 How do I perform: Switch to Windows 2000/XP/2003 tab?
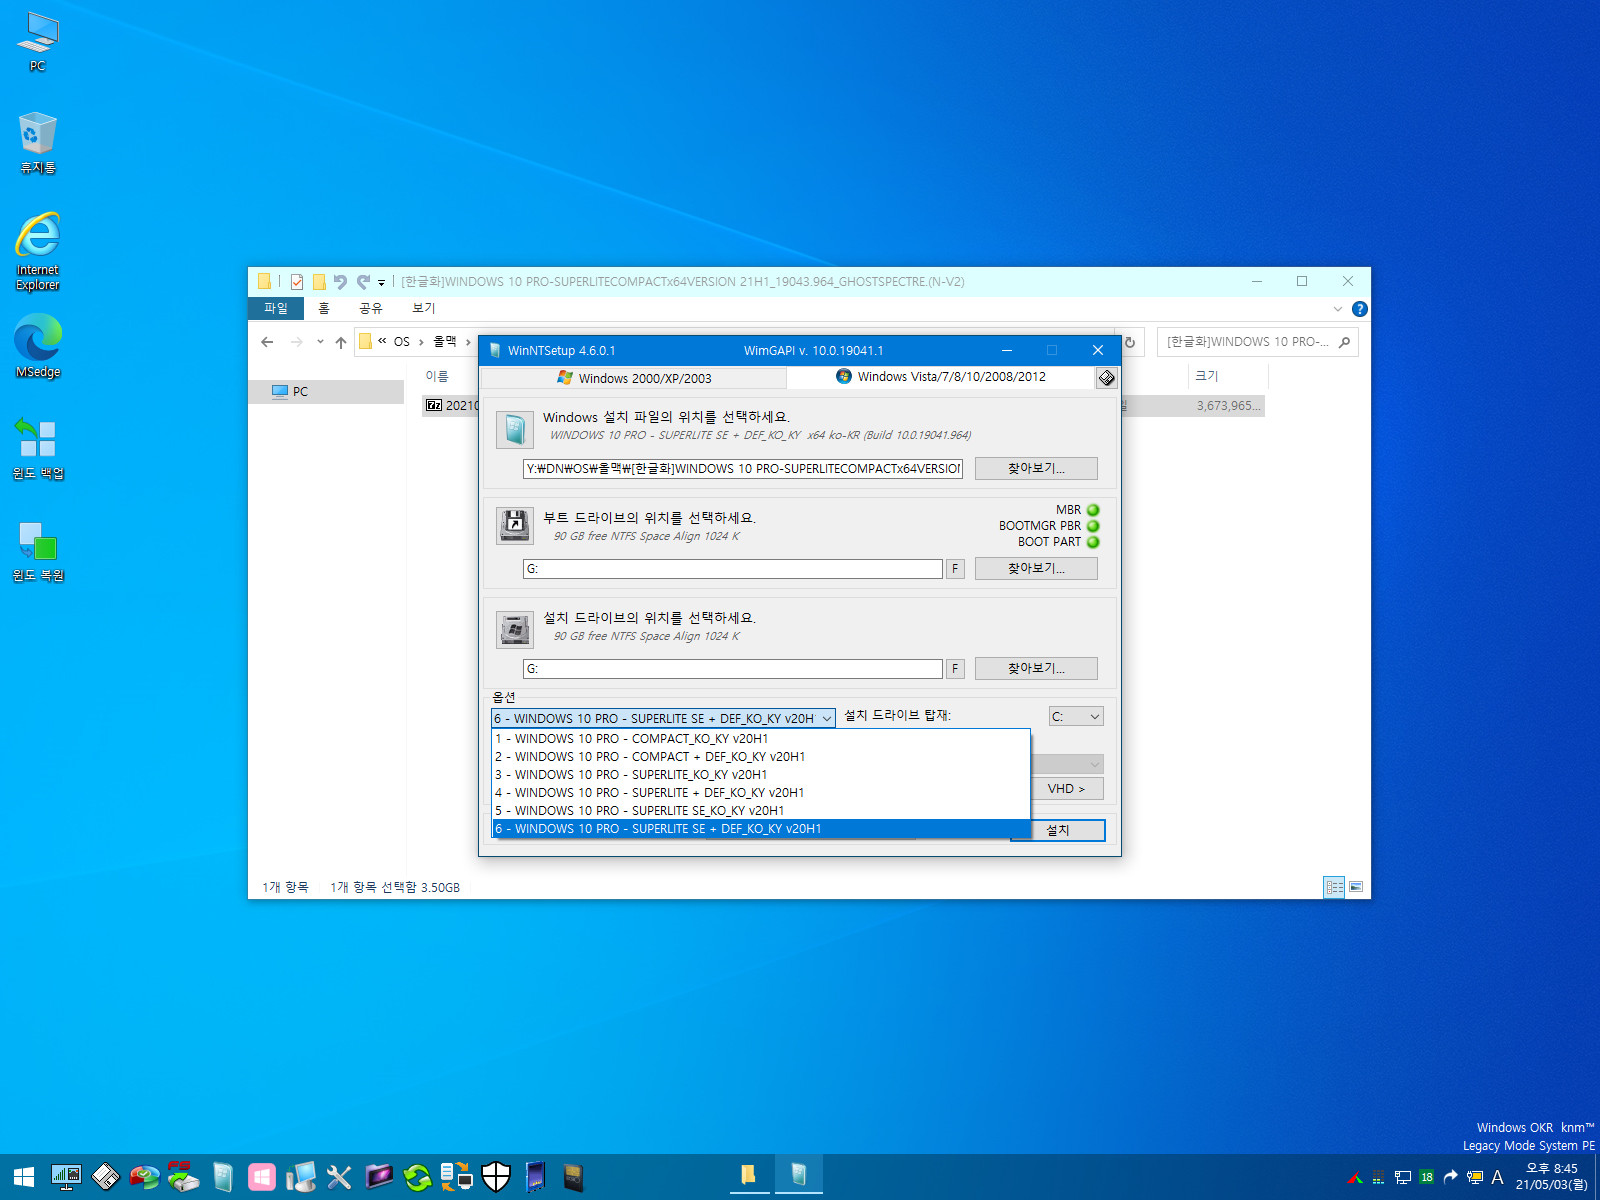point(634,378)
